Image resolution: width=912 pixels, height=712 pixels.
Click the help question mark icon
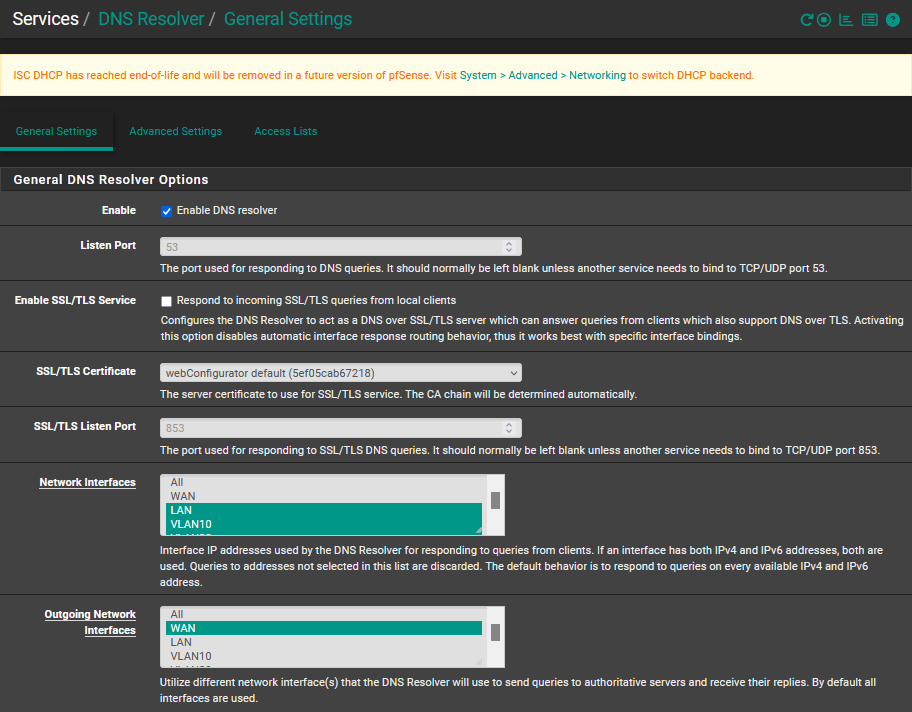[893, 20]
